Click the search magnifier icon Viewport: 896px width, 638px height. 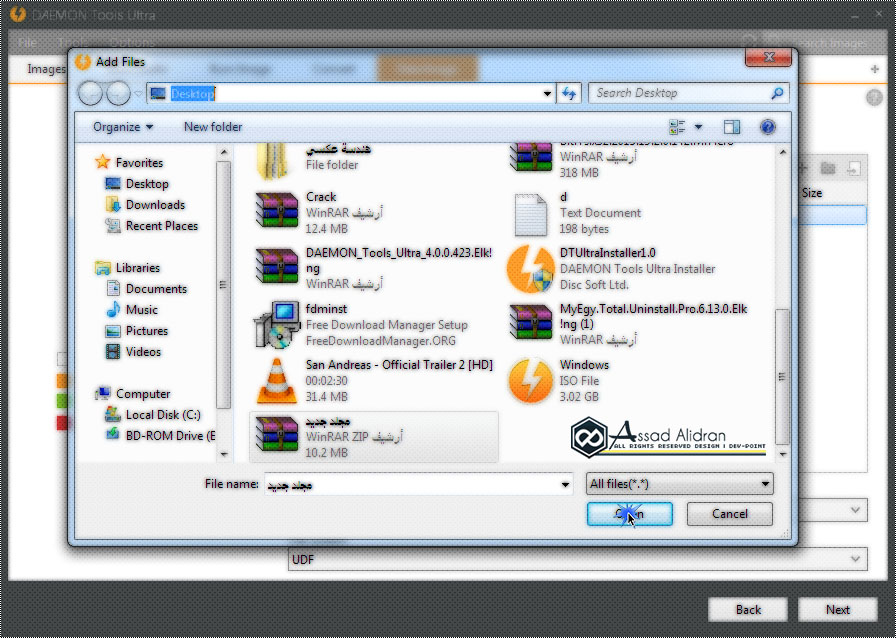coord(777,93)
